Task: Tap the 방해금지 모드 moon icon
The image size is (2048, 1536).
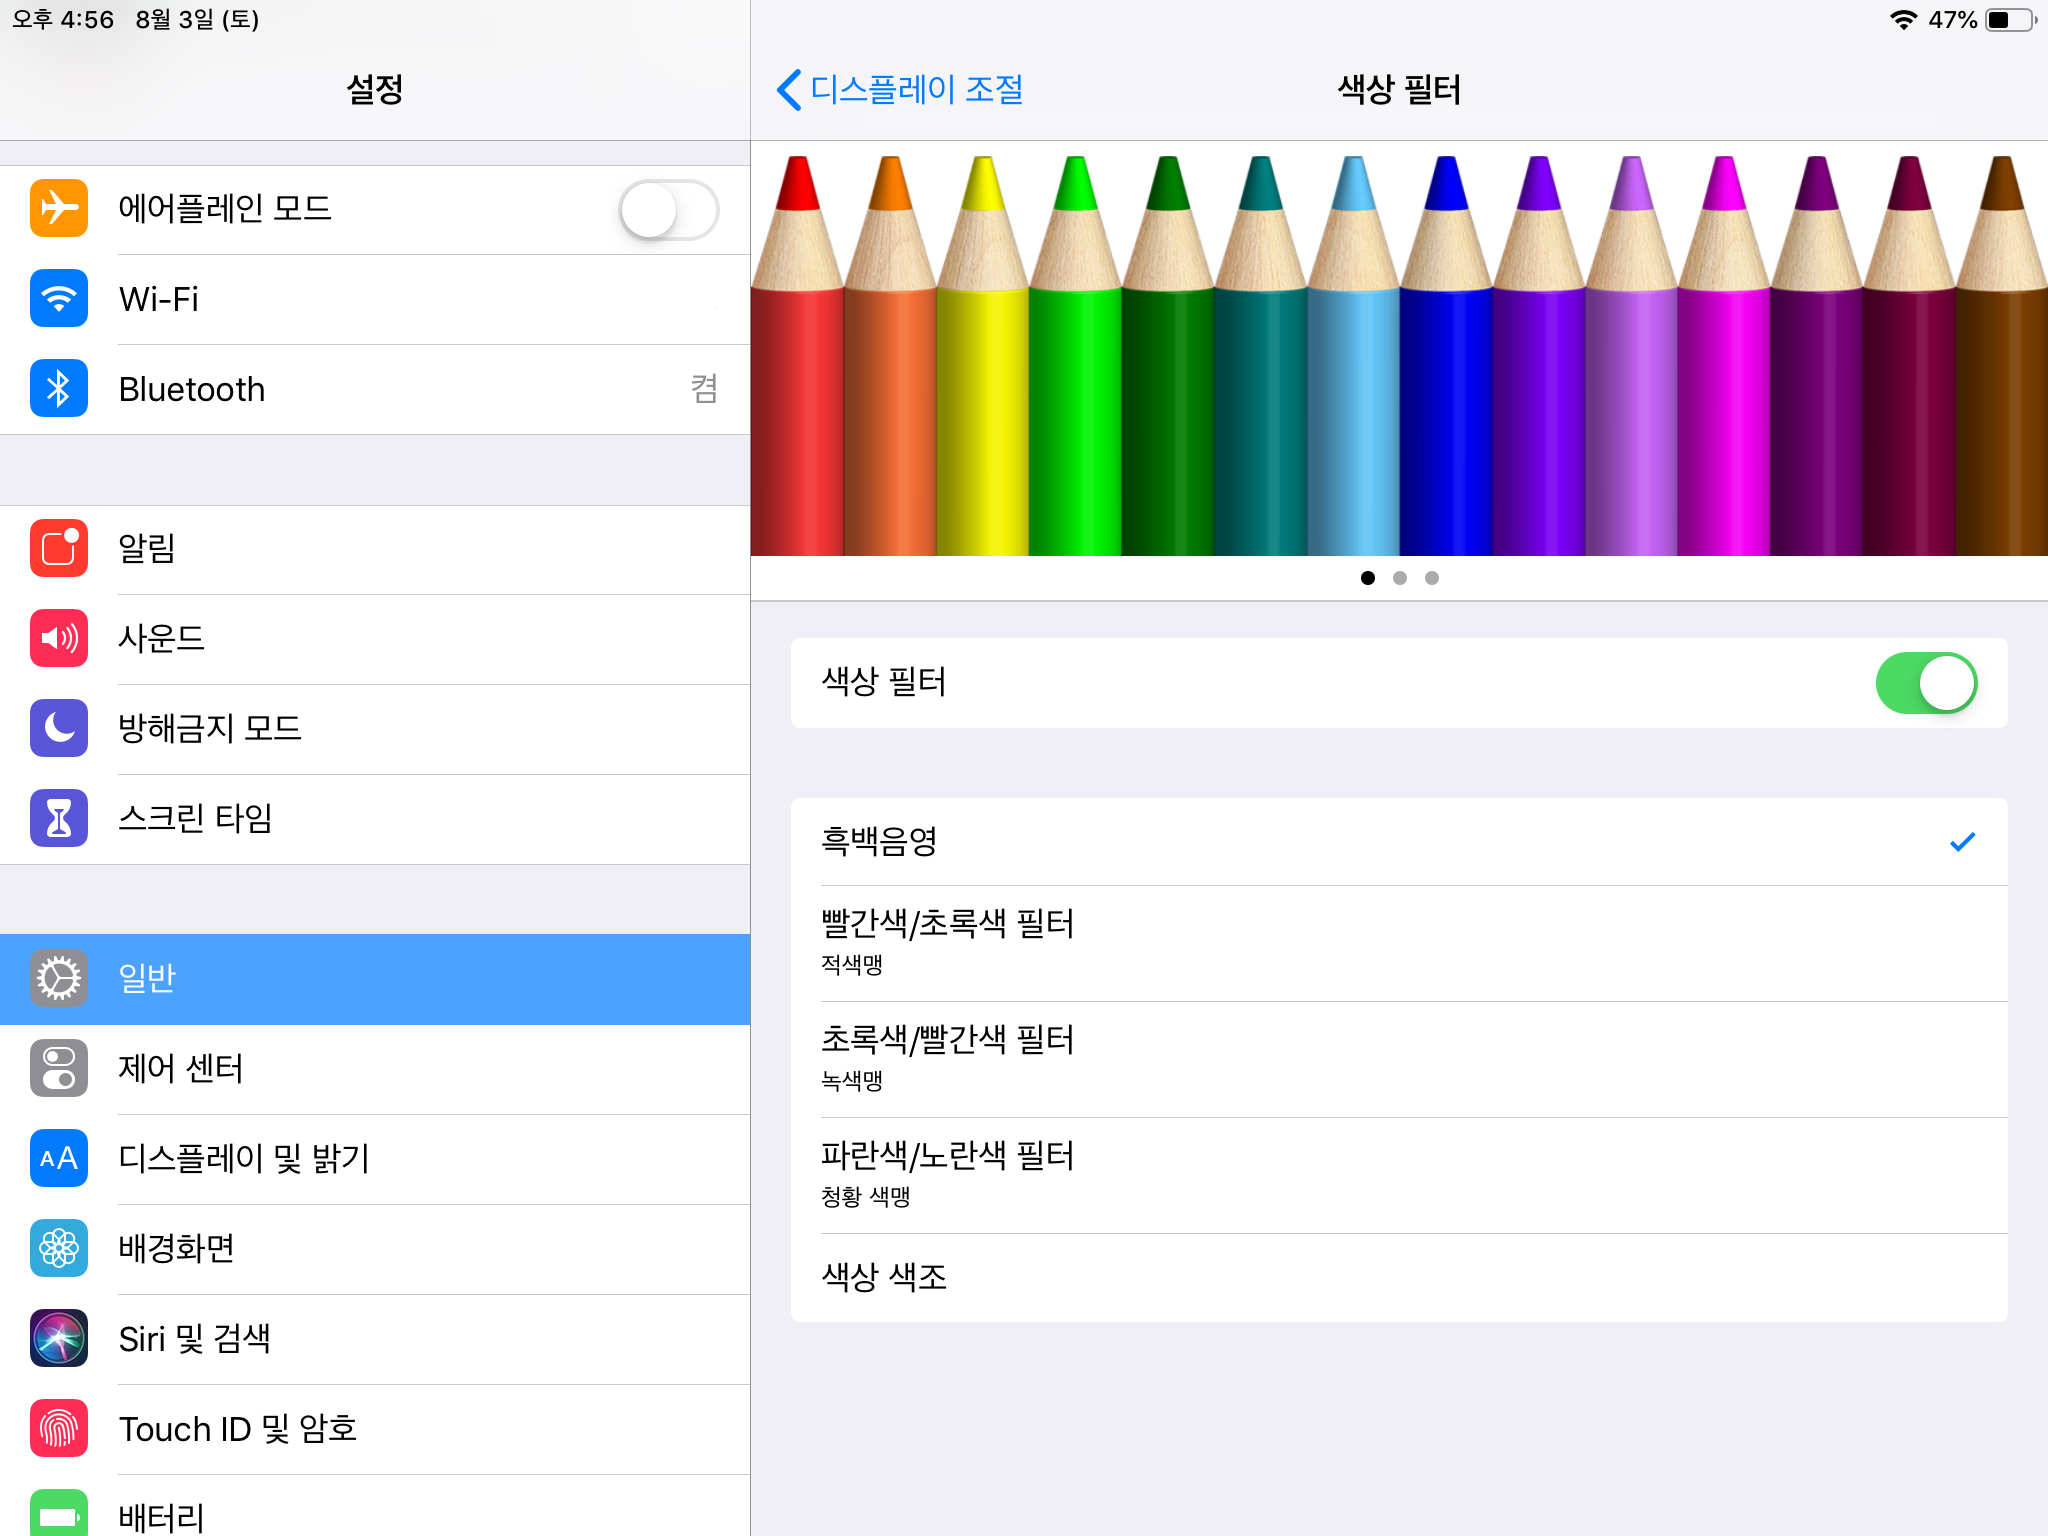Action: [x=59, y=728]
